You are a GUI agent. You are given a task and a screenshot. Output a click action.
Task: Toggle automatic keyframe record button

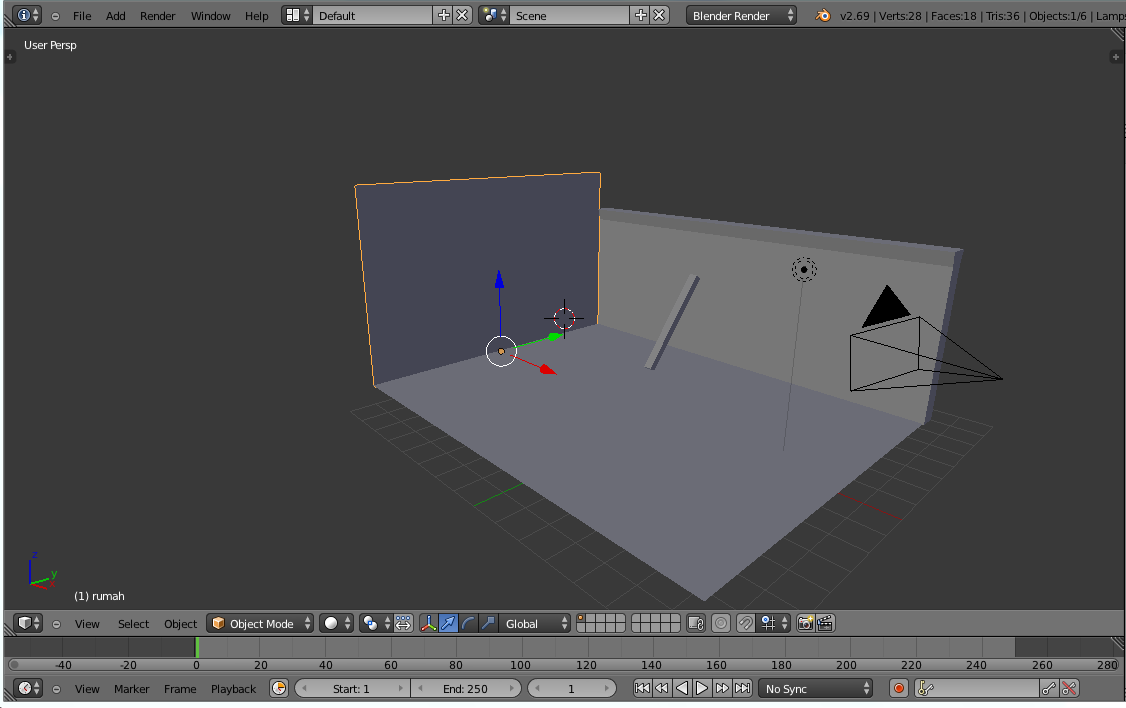898,688
